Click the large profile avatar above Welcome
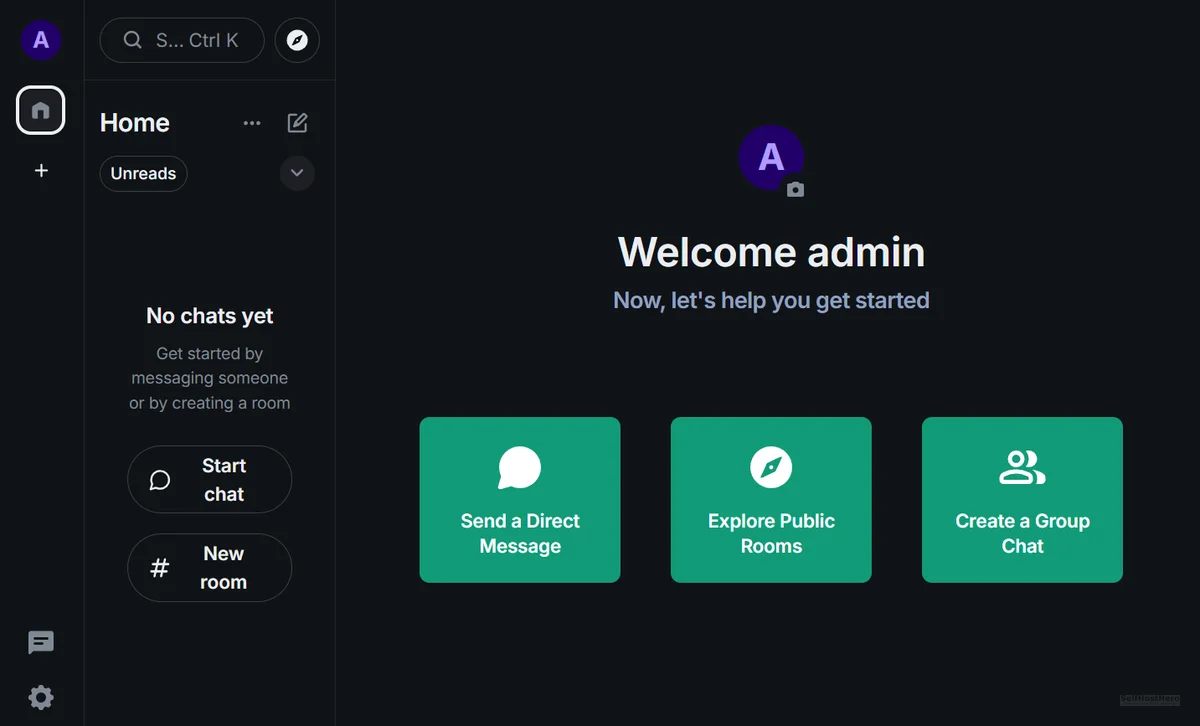Viewport: 1200px width, 726px height. click(769, 157)
